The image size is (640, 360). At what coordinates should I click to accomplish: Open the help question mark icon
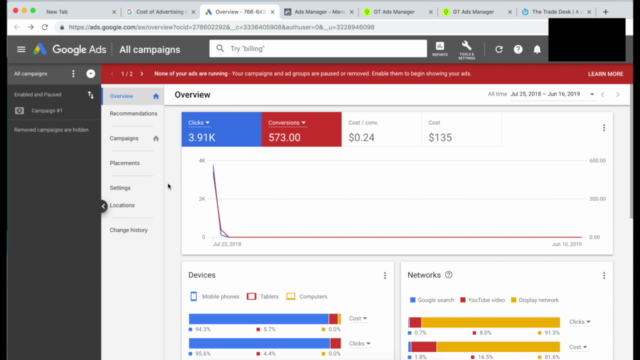pyautogui.click(x=518, y=49)
